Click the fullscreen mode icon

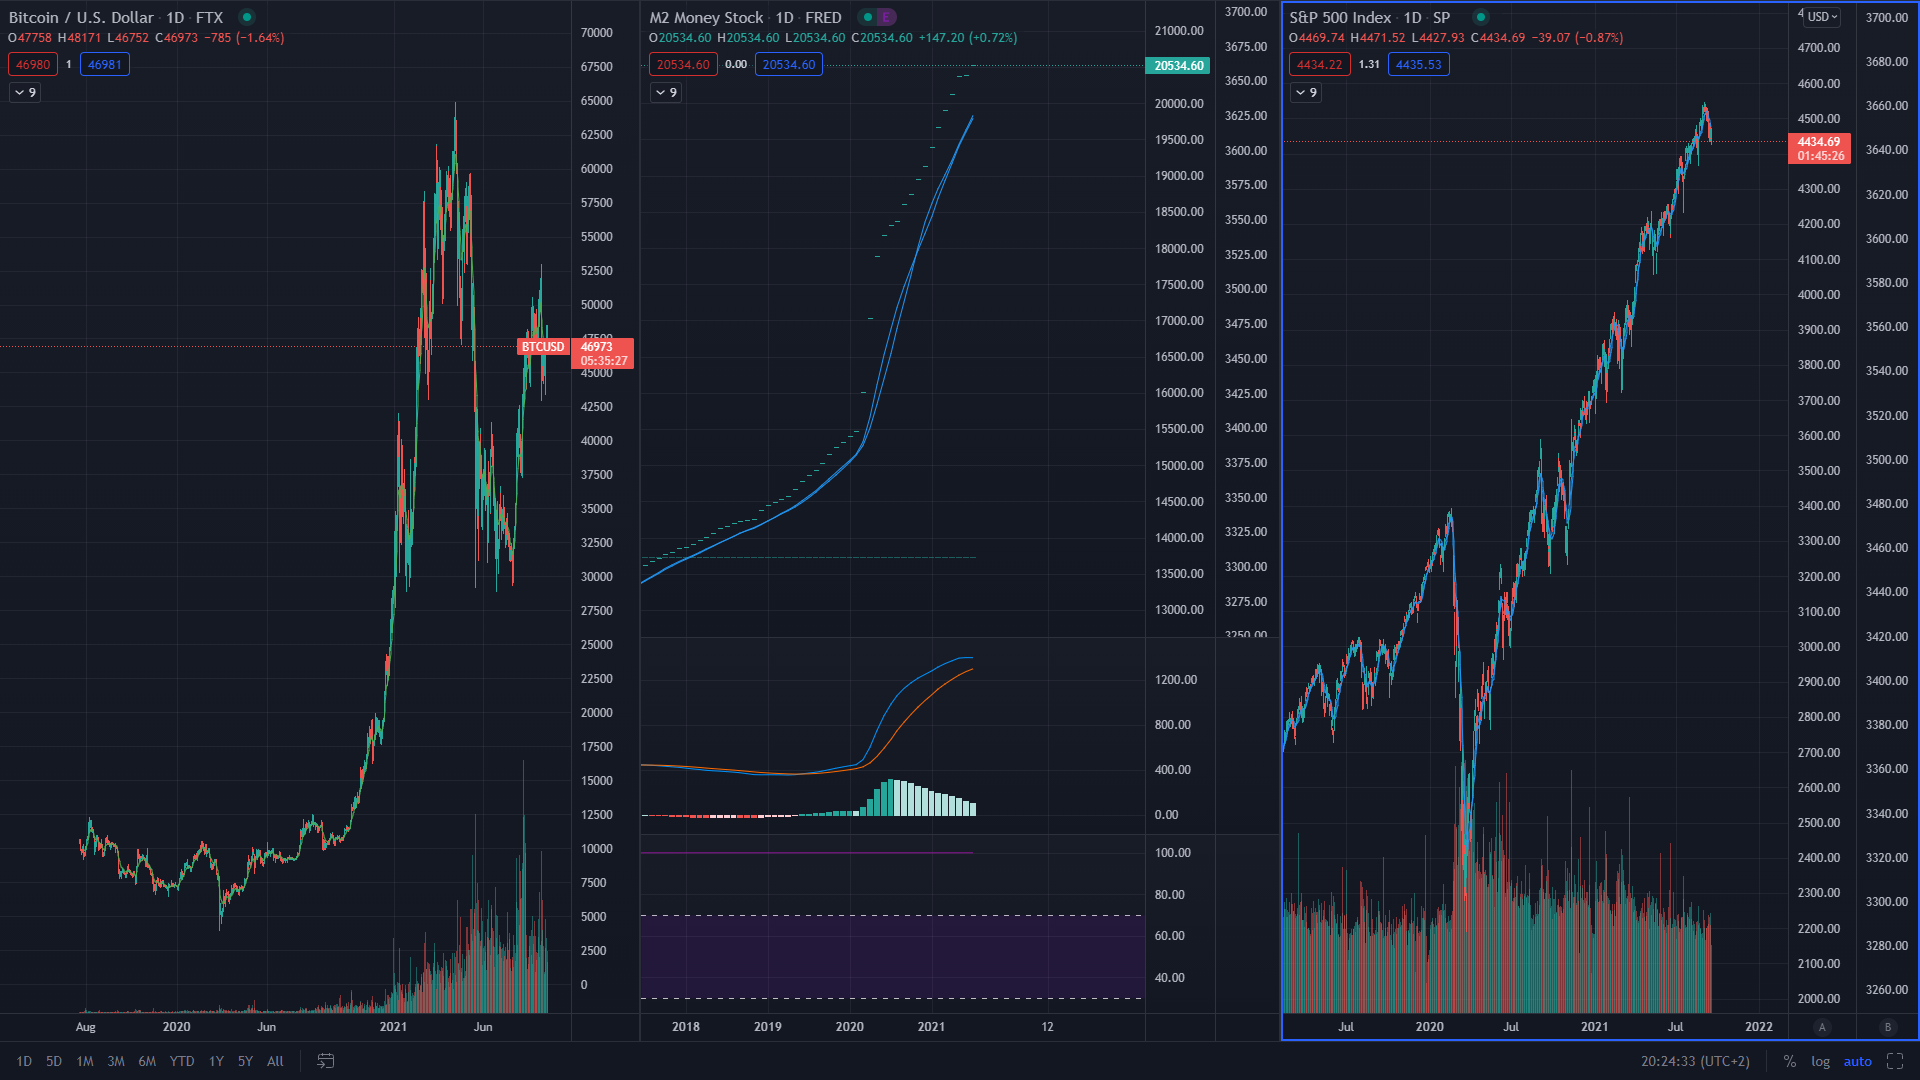click(x=1895, y=1061)
